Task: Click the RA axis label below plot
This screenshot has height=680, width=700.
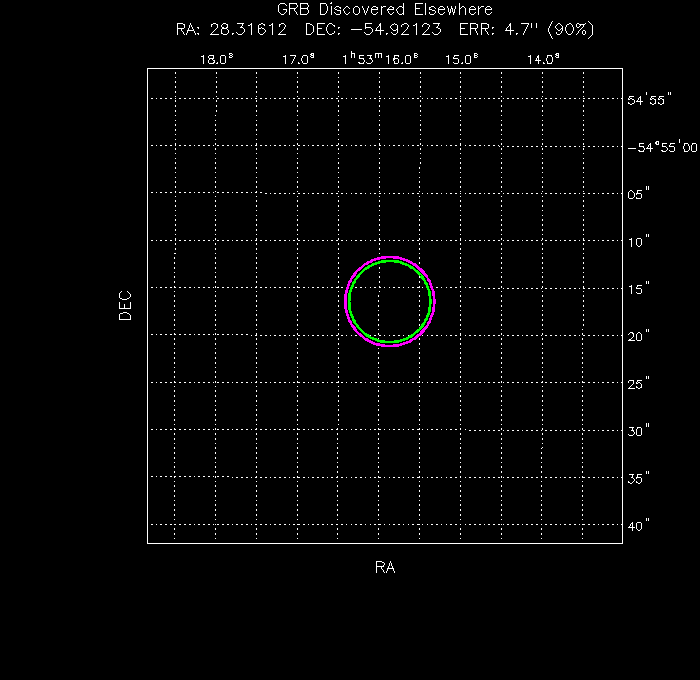Action: (385, 567)
